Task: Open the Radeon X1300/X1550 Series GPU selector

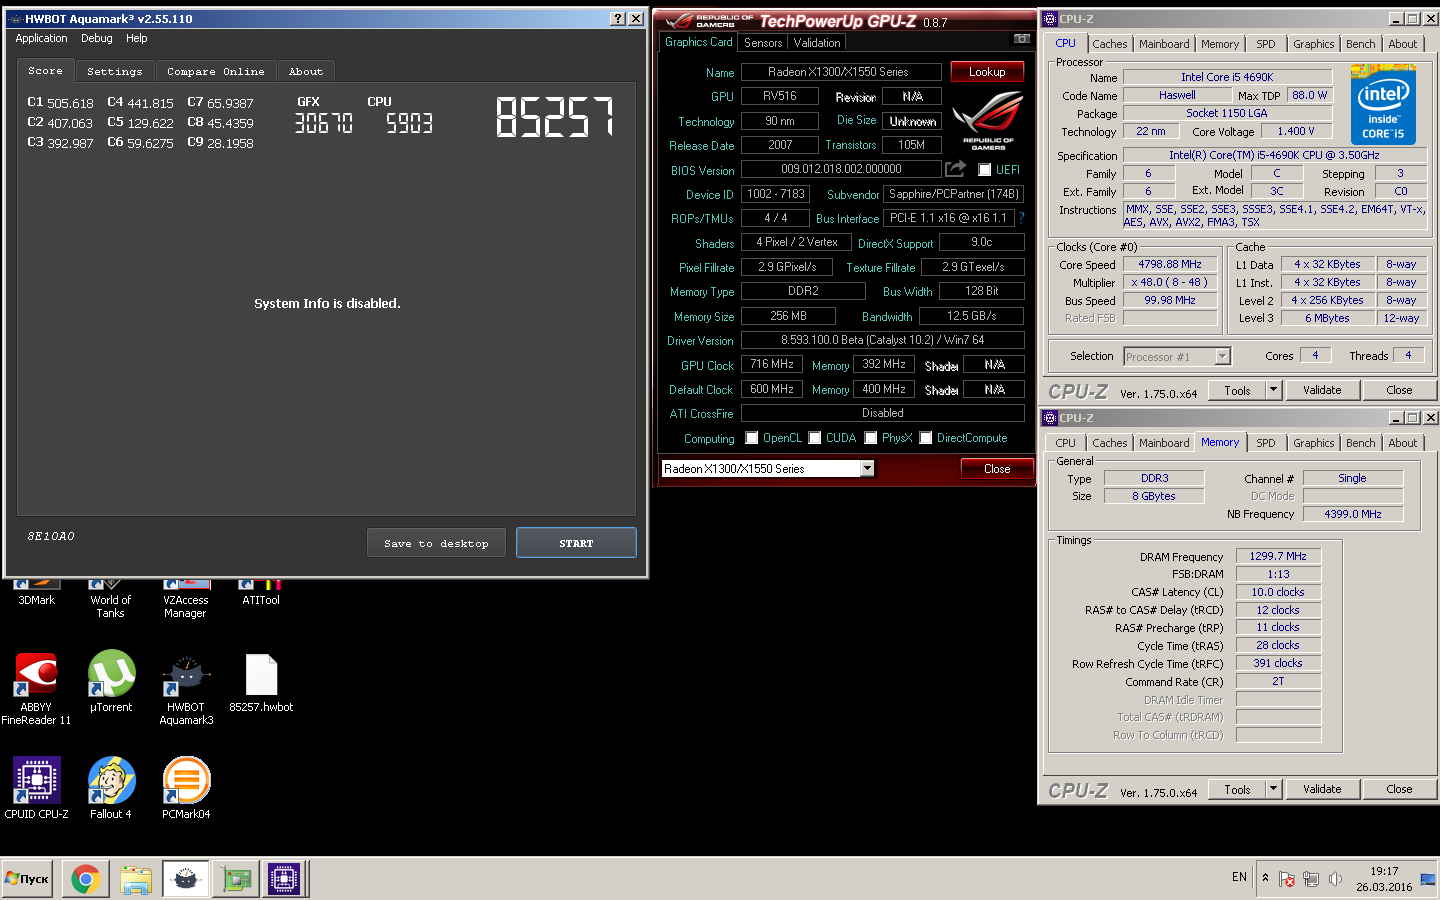Action: pyautogui.click(x=768, y=468)
